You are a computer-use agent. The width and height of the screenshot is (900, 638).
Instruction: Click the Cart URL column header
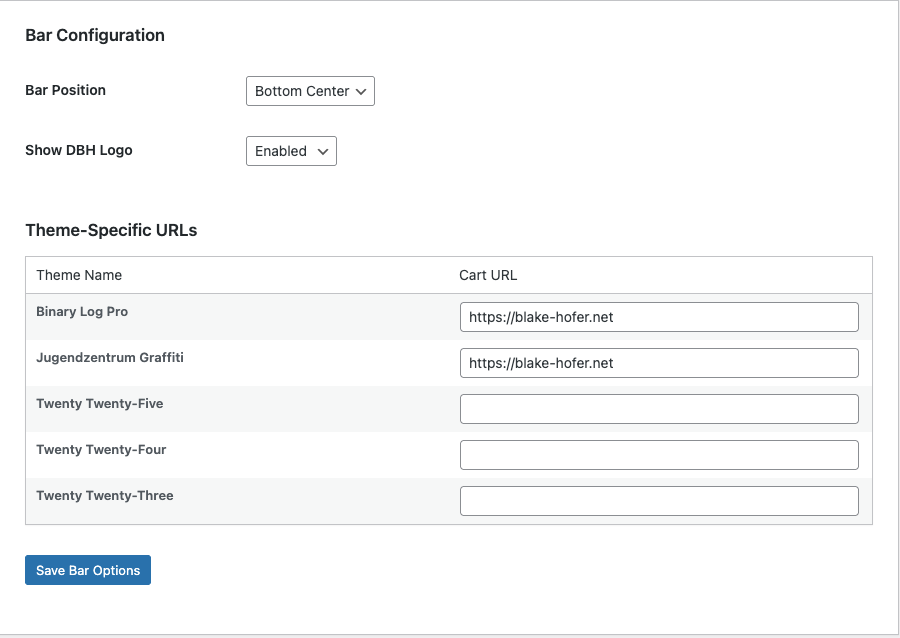tap(488, 275)
